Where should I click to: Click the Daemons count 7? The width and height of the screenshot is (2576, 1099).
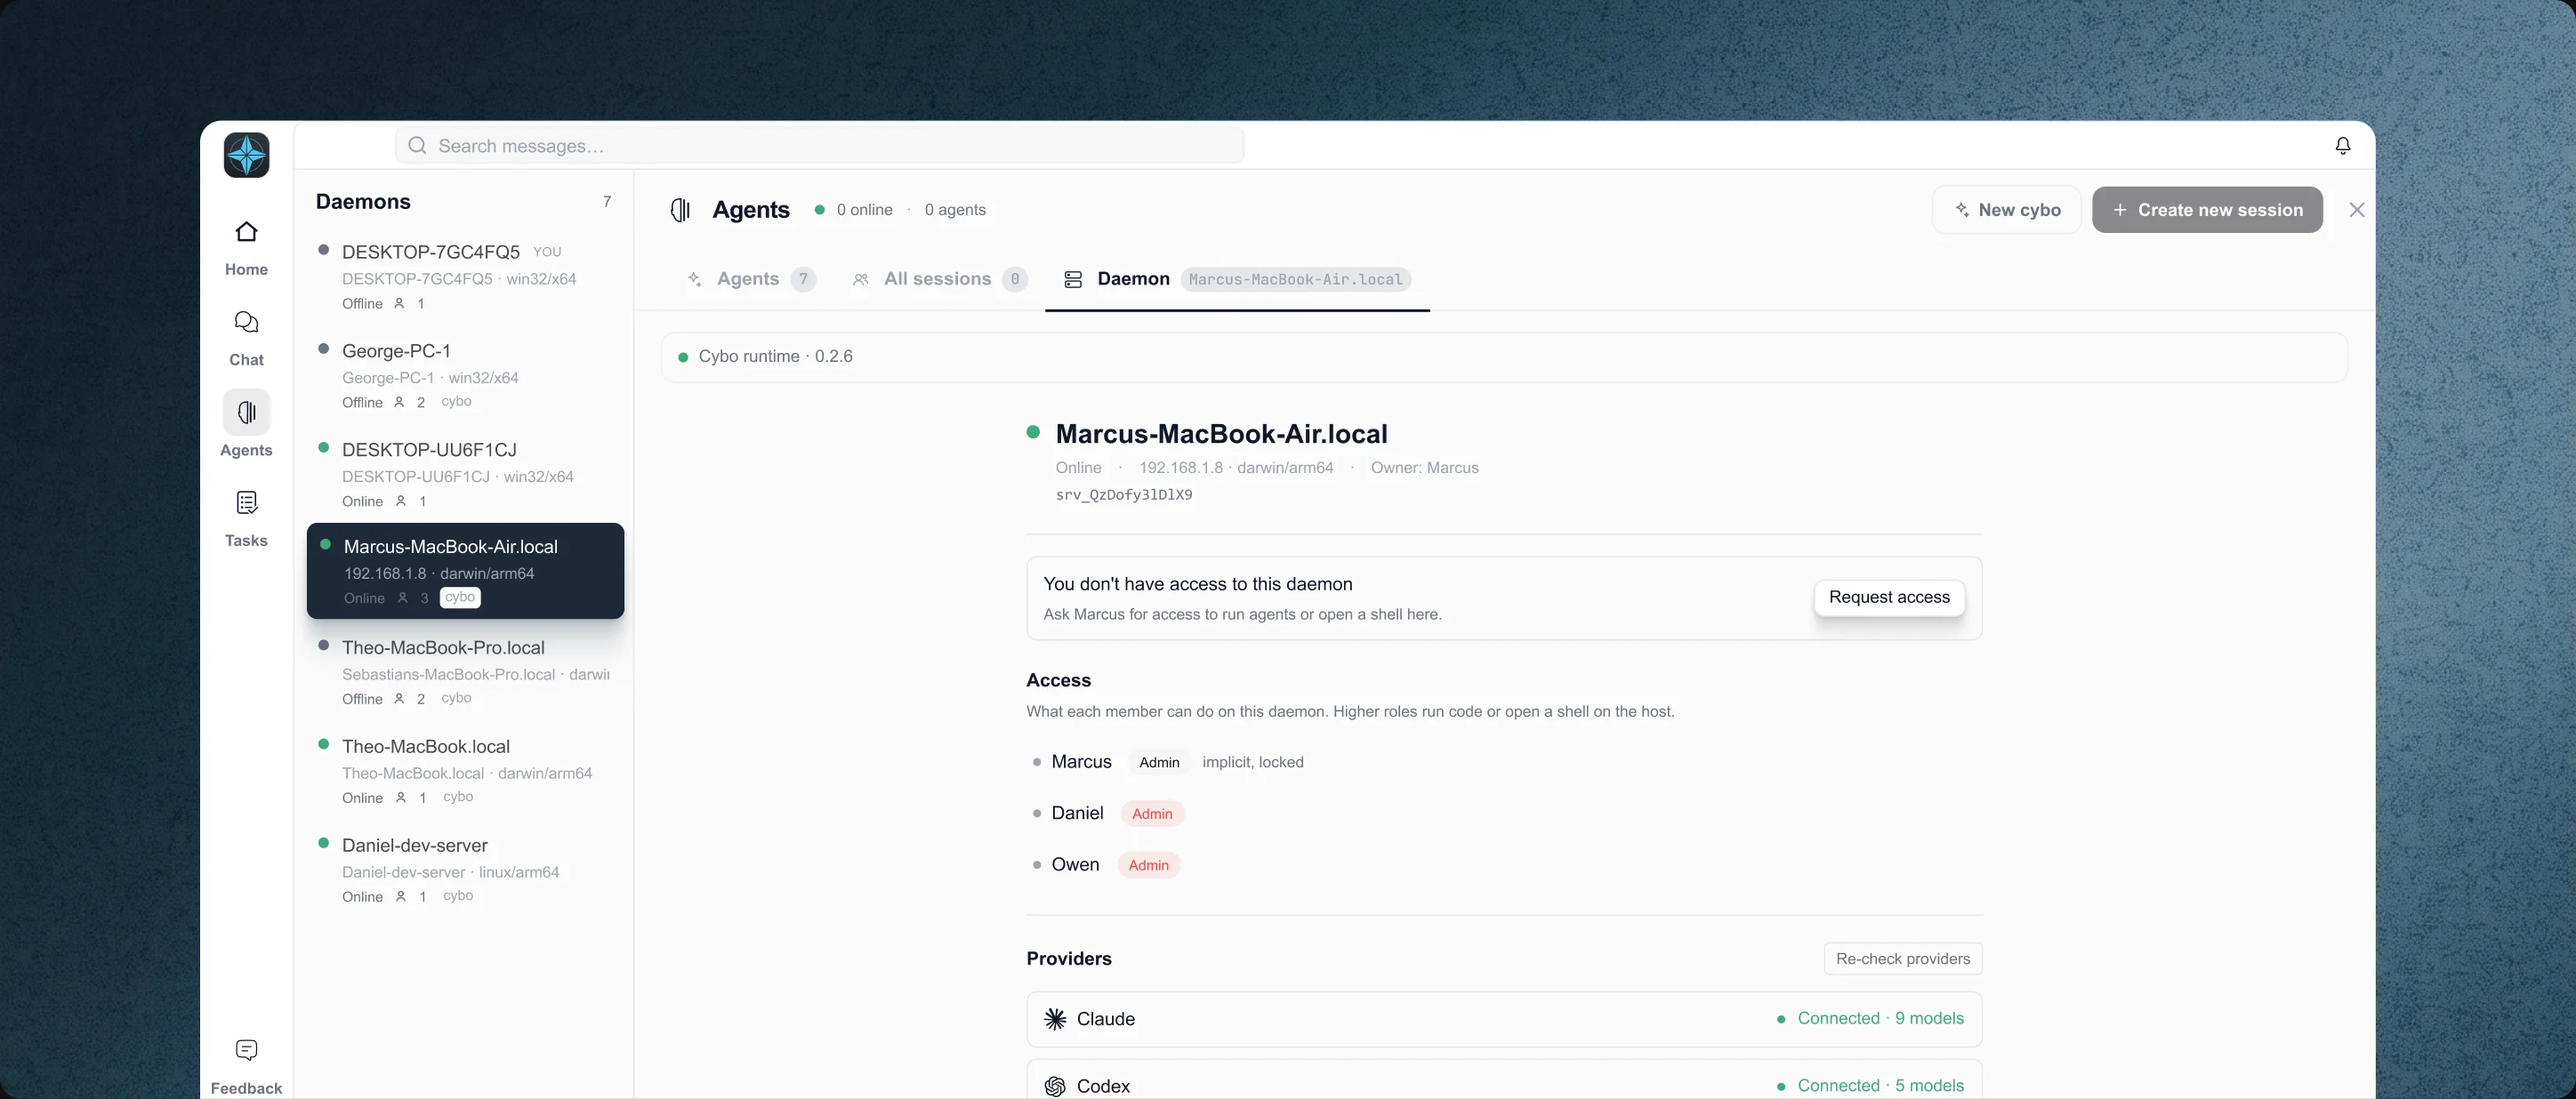pos(606,202)
